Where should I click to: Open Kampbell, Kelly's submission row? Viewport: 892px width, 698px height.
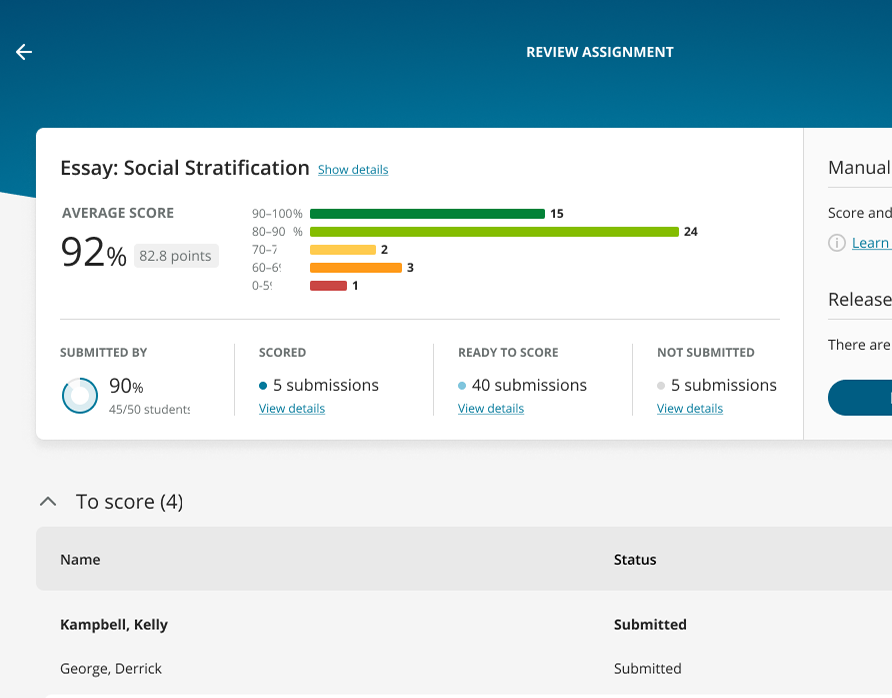[464, 625]
